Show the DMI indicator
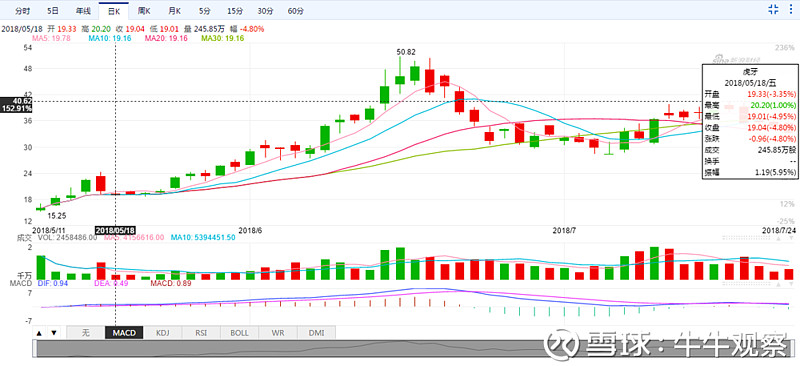Image resolution: width=800 pixels, height=366 pixels. [316, 333]
